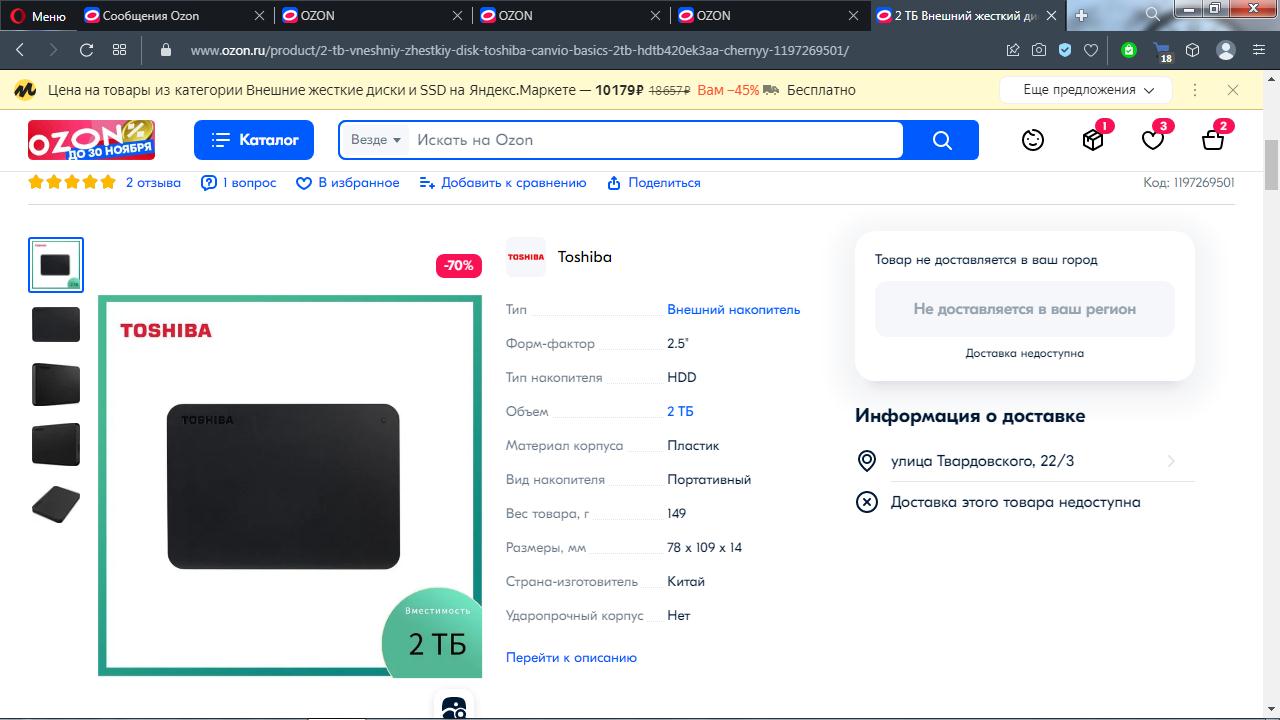Open the Speed Dial start page
Image resolution: width=1280 pixels, height=720 pixels.
coord(119,50)
